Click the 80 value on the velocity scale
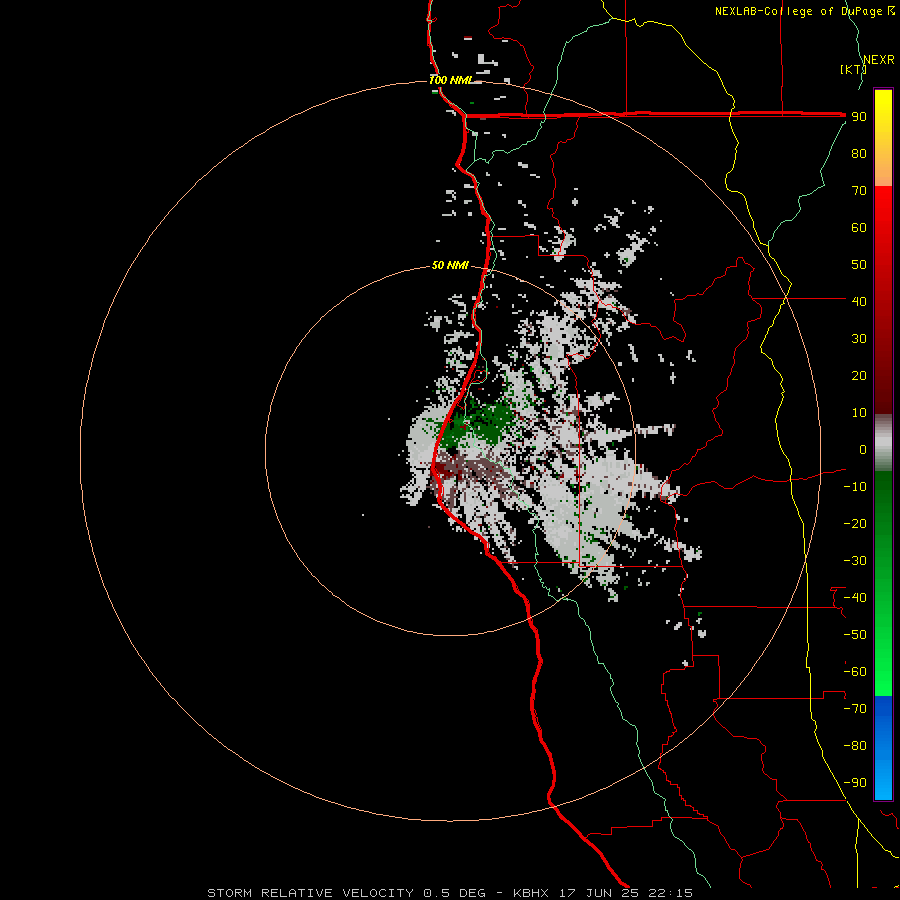Viewport: 900px width, 900px height. [x=859, y=153]
